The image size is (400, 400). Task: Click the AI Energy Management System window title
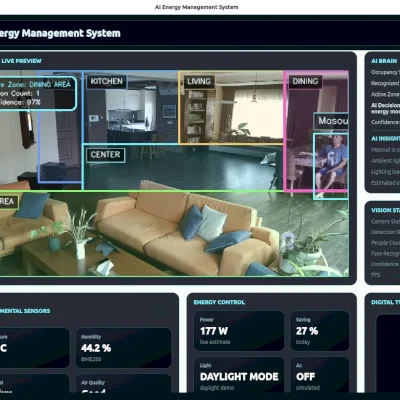[197, 7]
